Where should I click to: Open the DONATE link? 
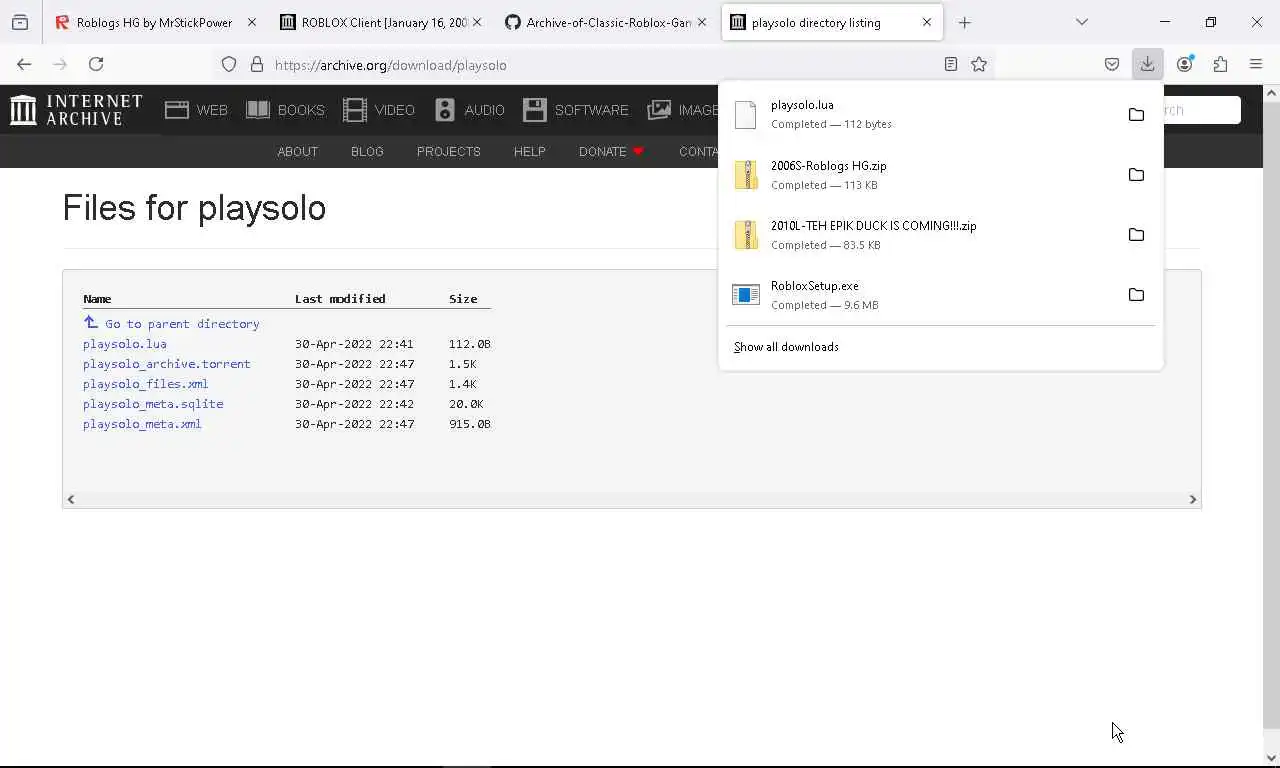[x=611, y=151]
